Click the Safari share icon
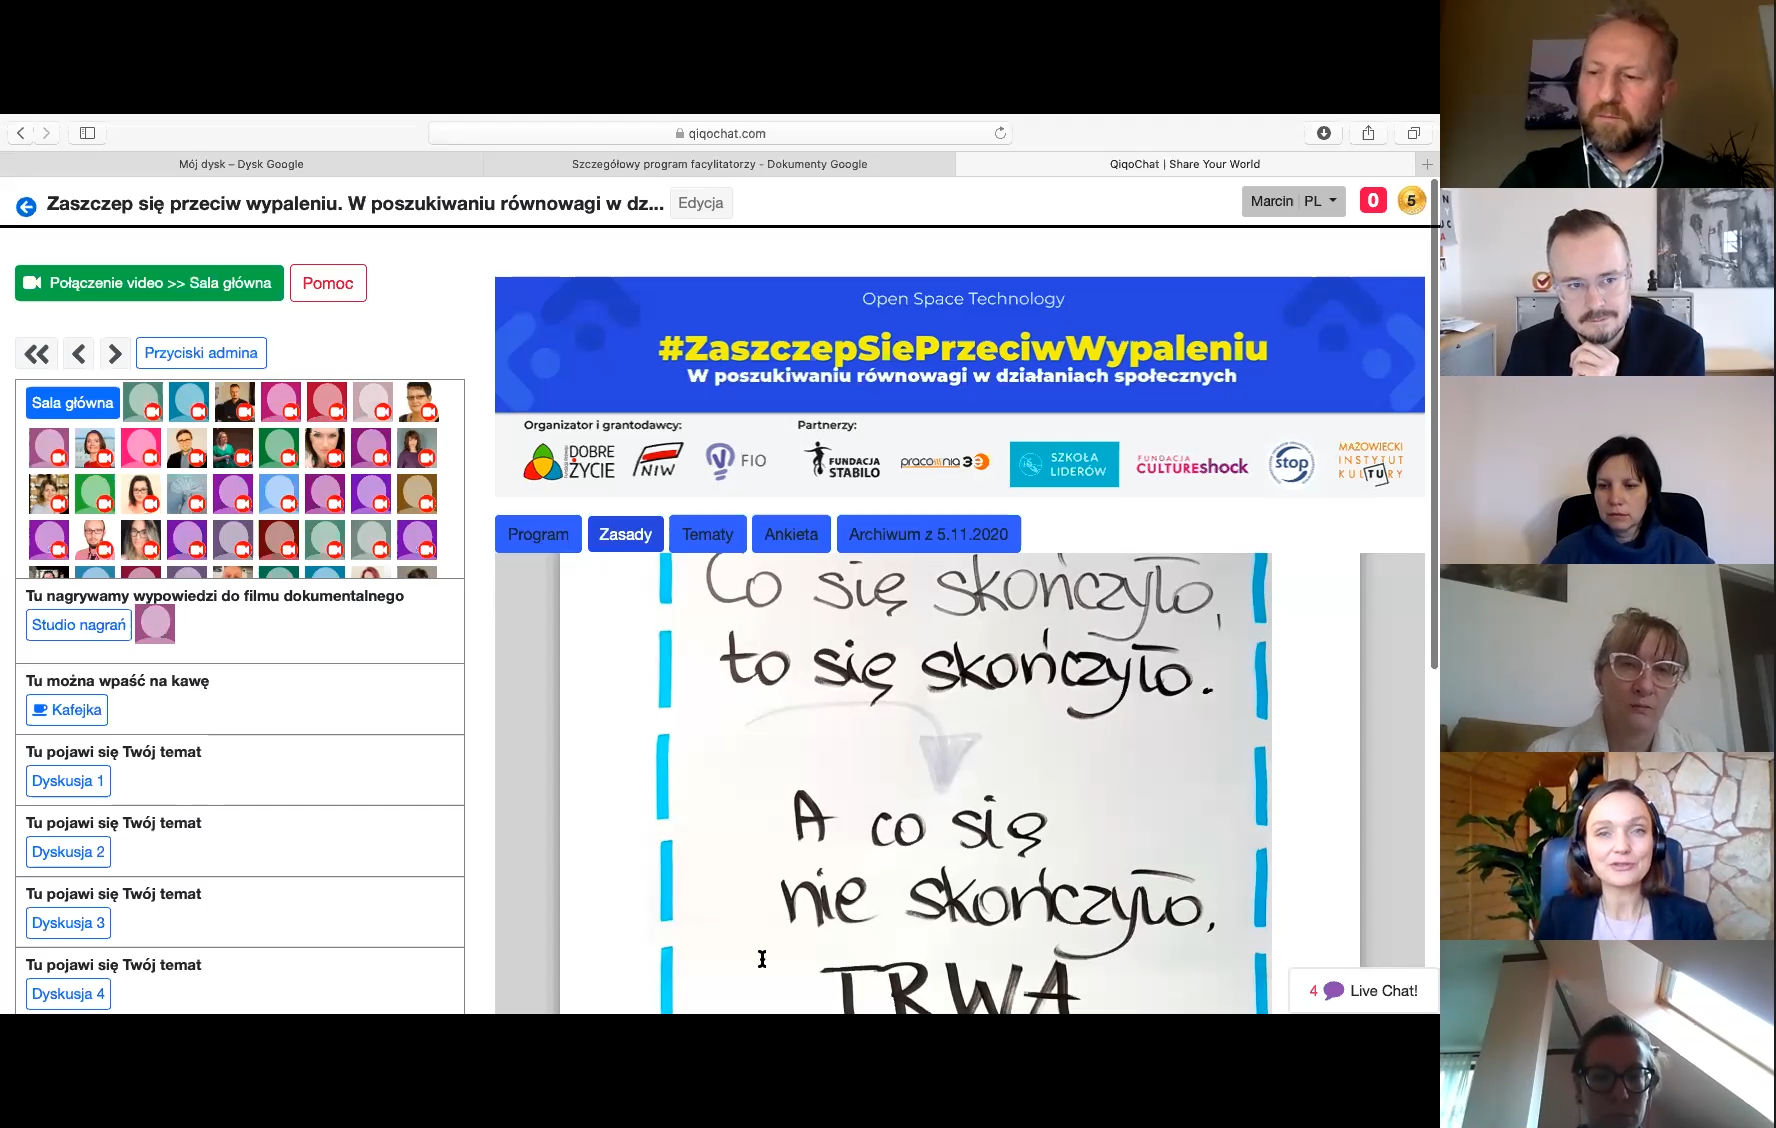This screenshot has width=1776, height=1128. point(1368,133)
